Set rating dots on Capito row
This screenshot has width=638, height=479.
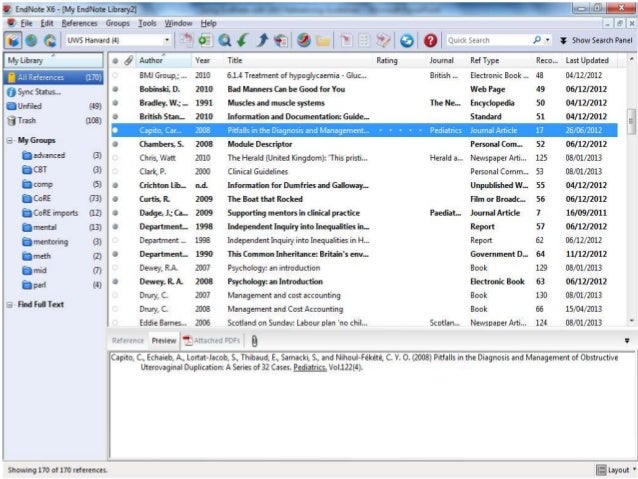(x=400, y=130)
